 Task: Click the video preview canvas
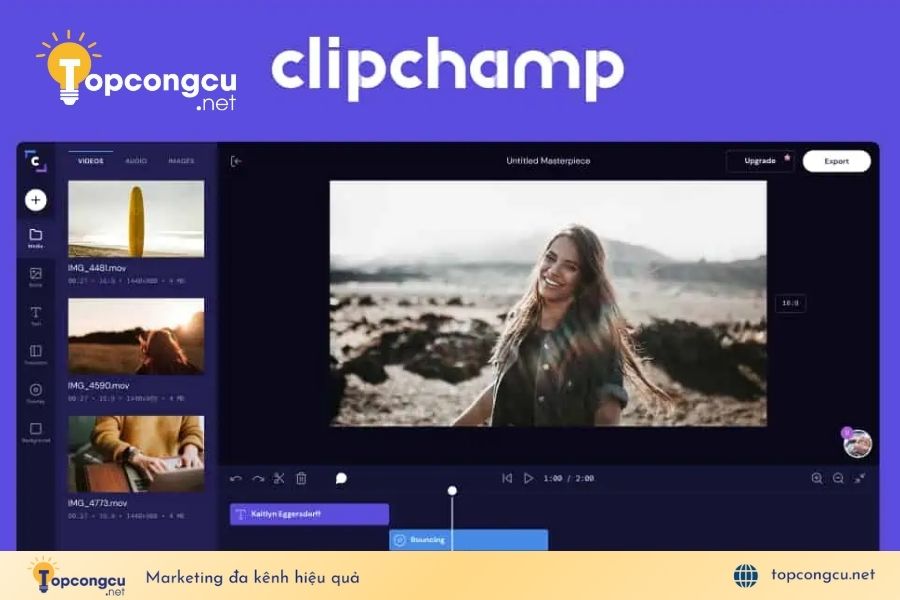click(x=548, y=303)
